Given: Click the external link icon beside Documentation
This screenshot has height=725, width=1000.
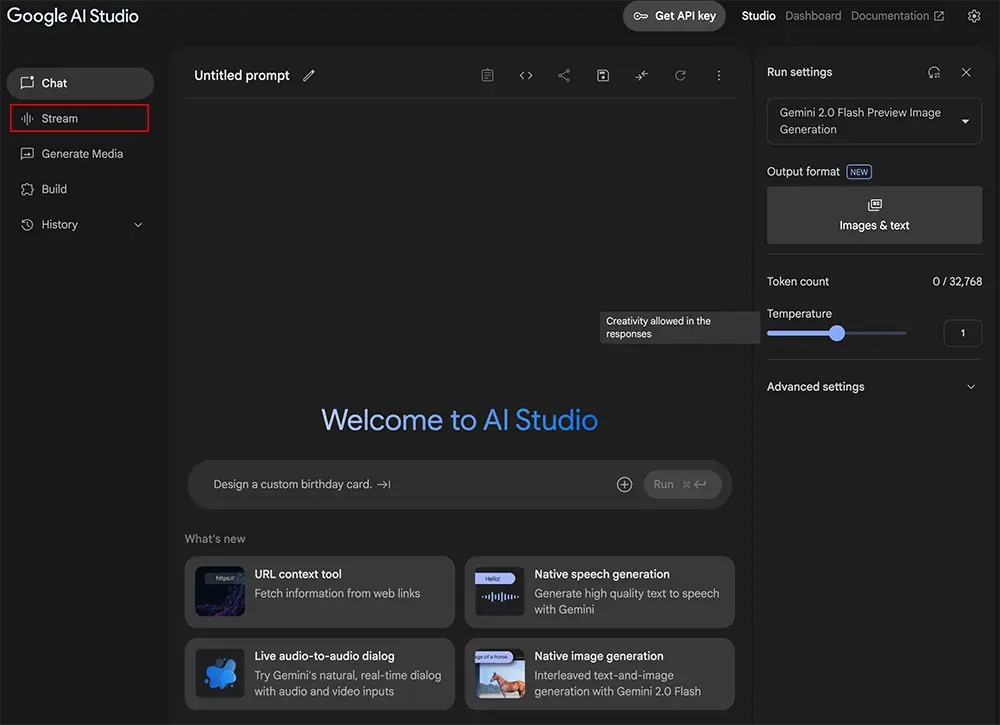Looking at the screenshot, I should (939, 16).
